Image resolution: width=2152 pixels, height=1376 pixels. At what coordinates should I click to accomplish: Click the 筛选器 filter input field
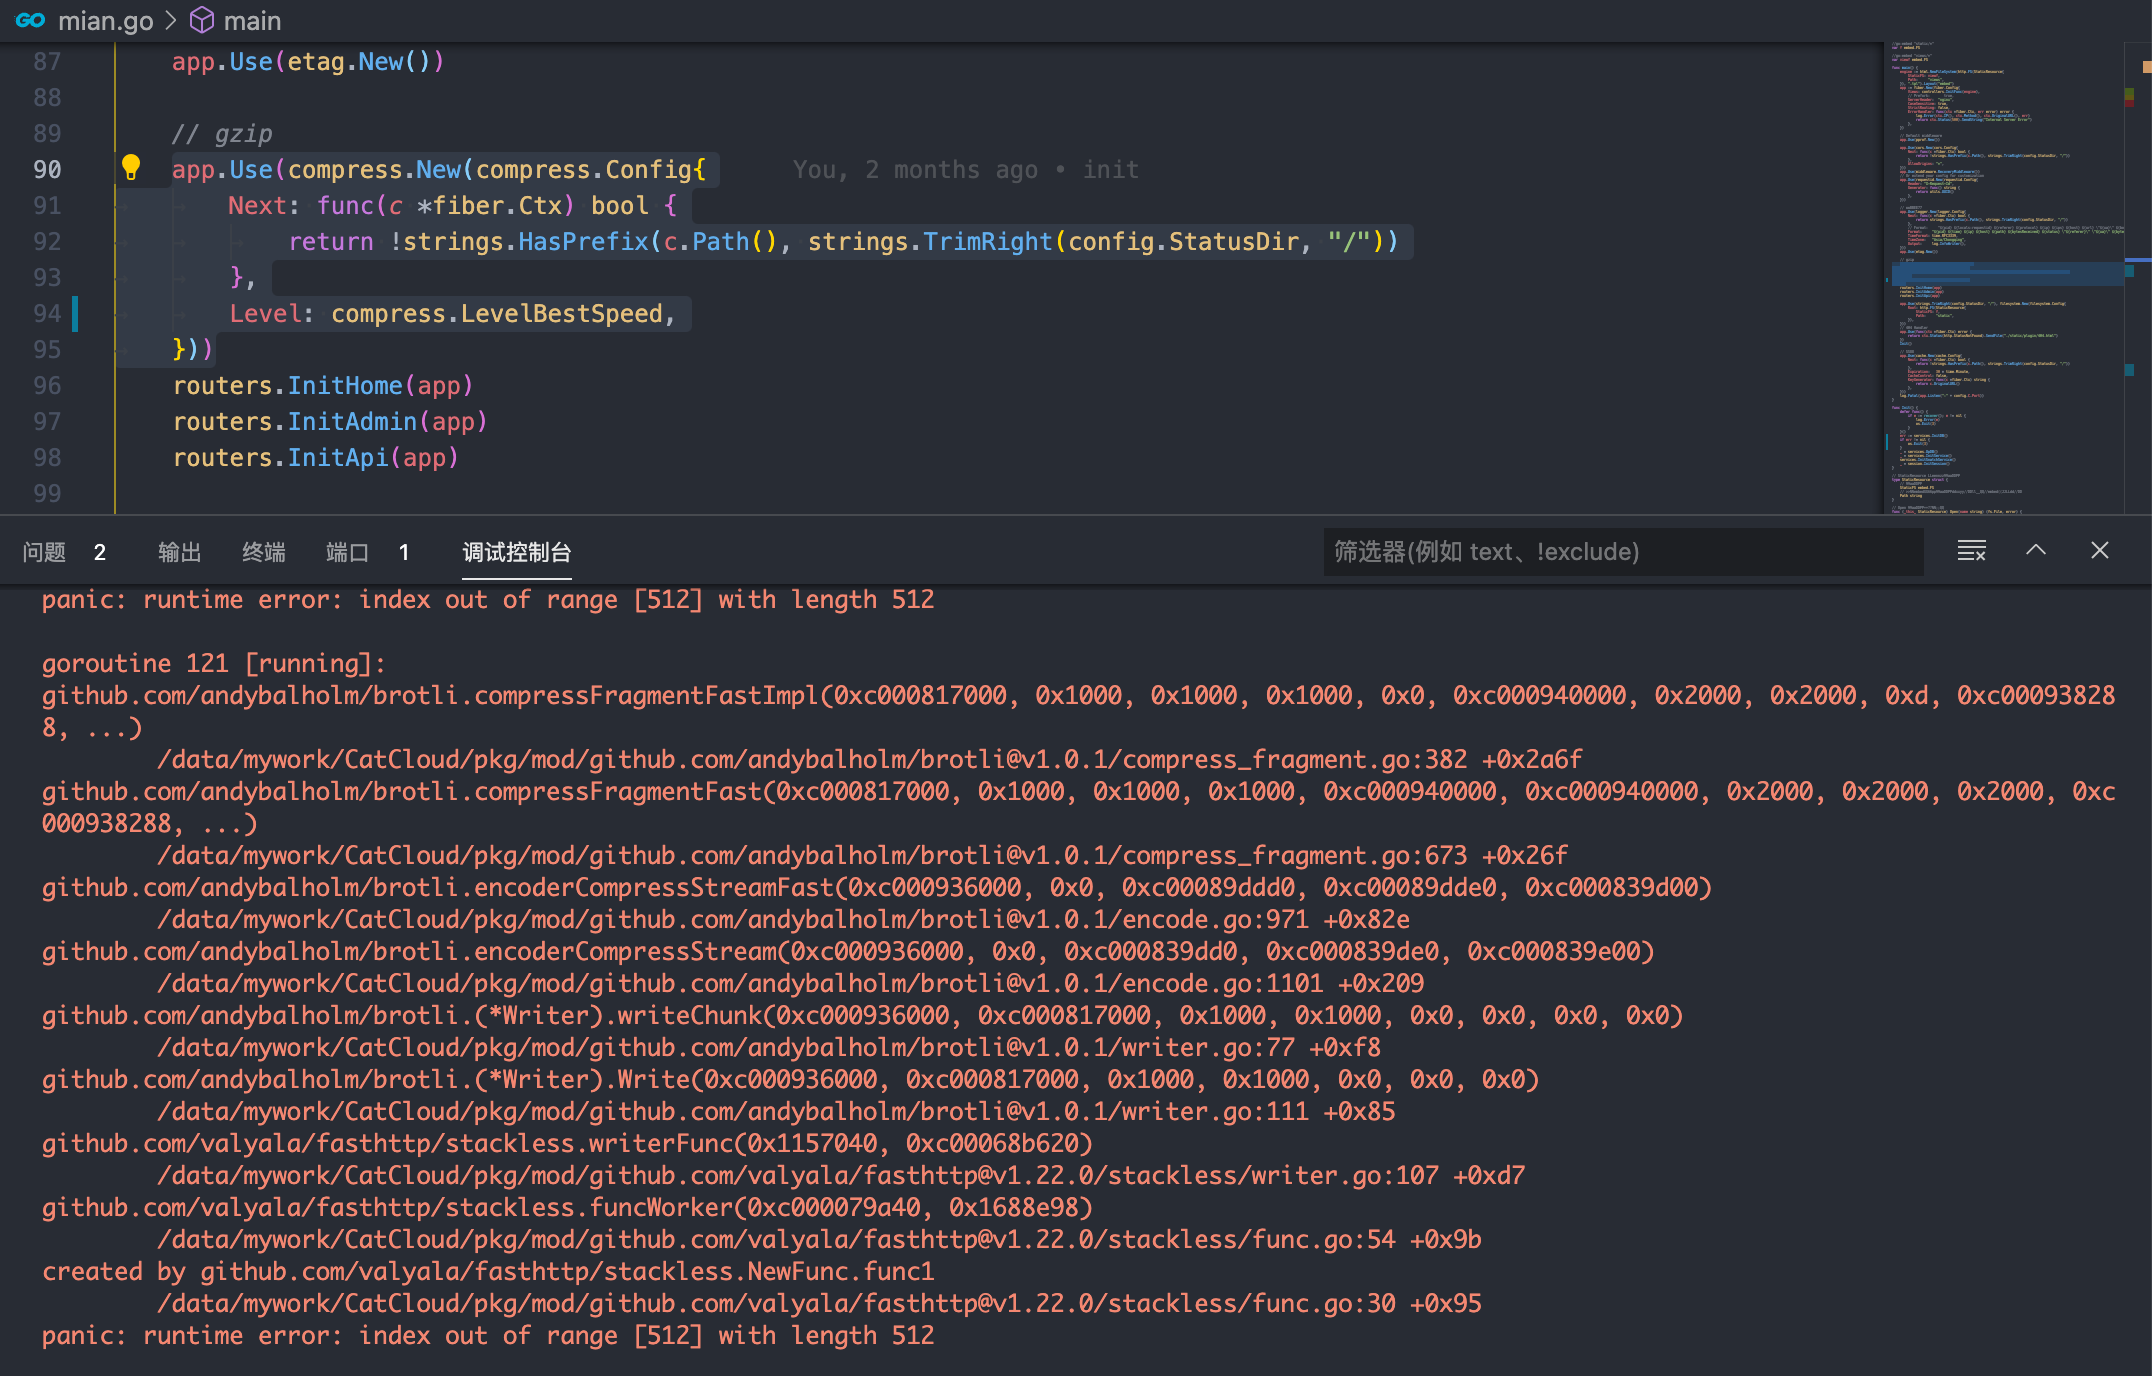pos(1620,551)
